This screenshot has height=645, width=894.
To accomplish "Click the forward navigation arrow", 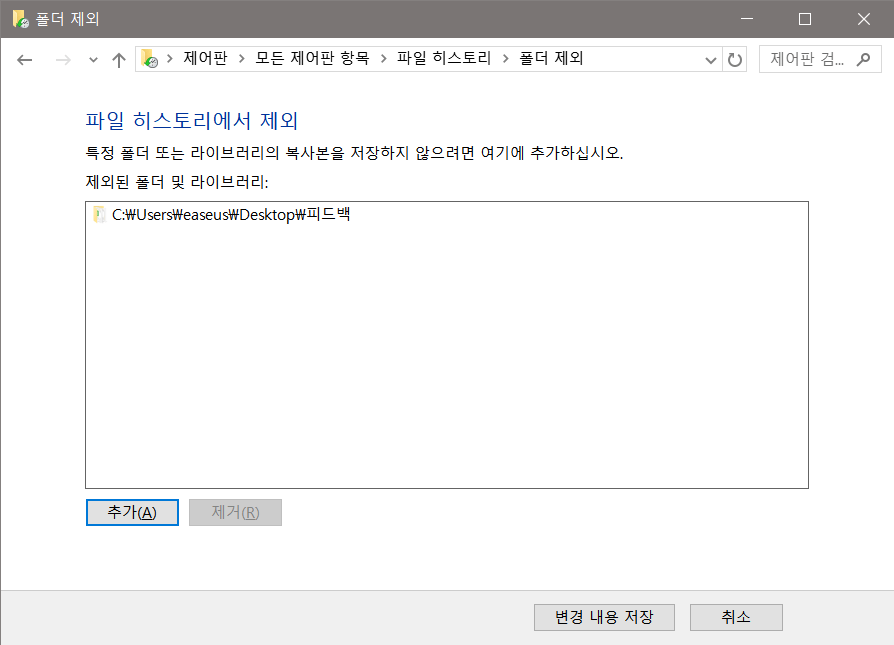I will (x=60, y=59).
